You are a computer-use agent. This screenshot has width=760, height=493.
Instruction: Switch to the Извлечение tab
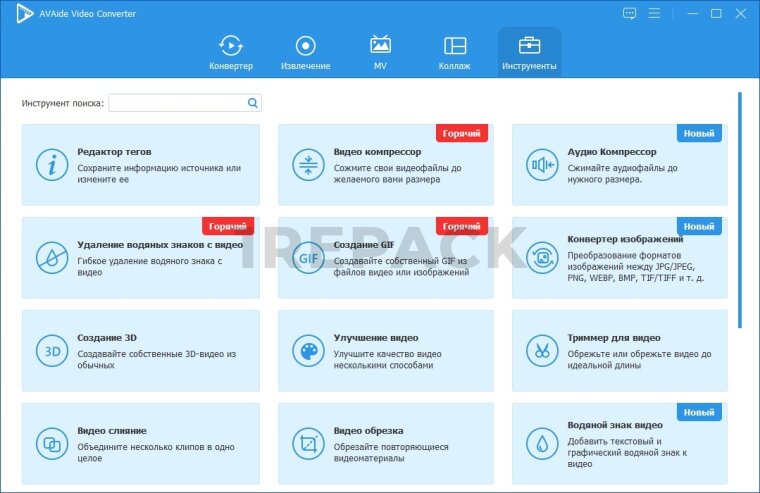tap(306, 52)
